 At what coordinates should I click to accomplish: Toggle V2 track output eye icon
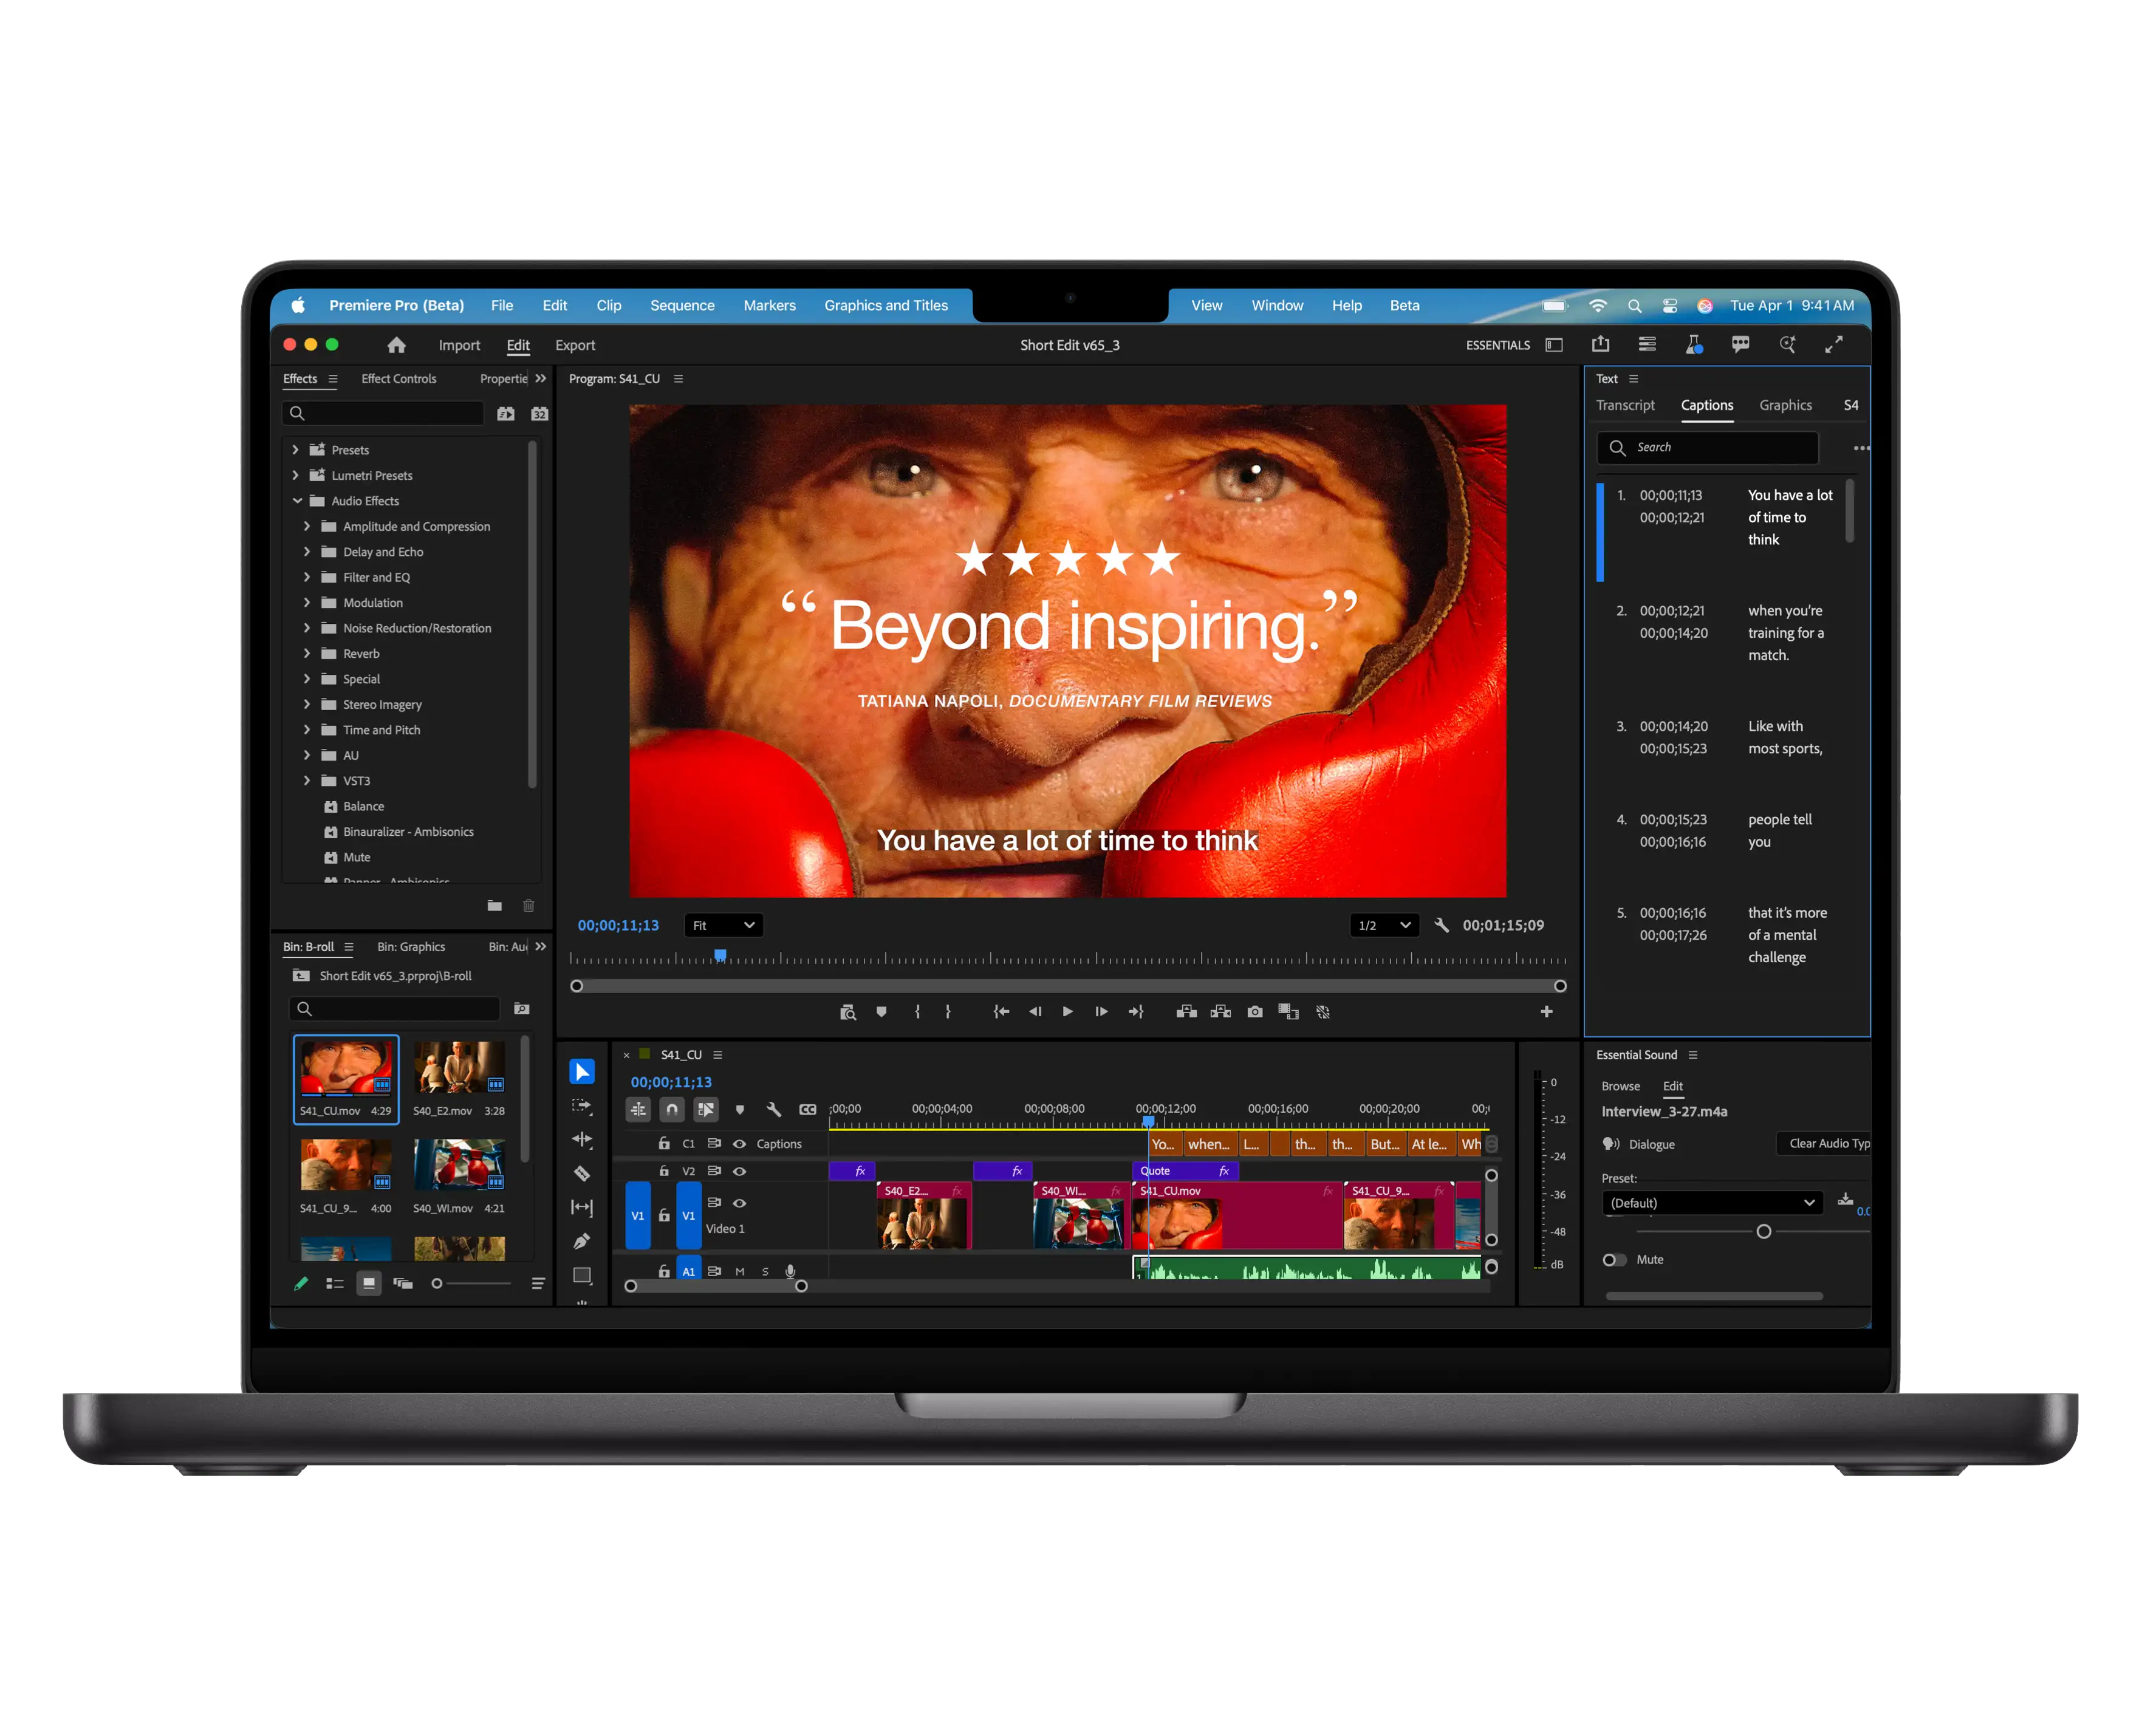(740, 1171)
